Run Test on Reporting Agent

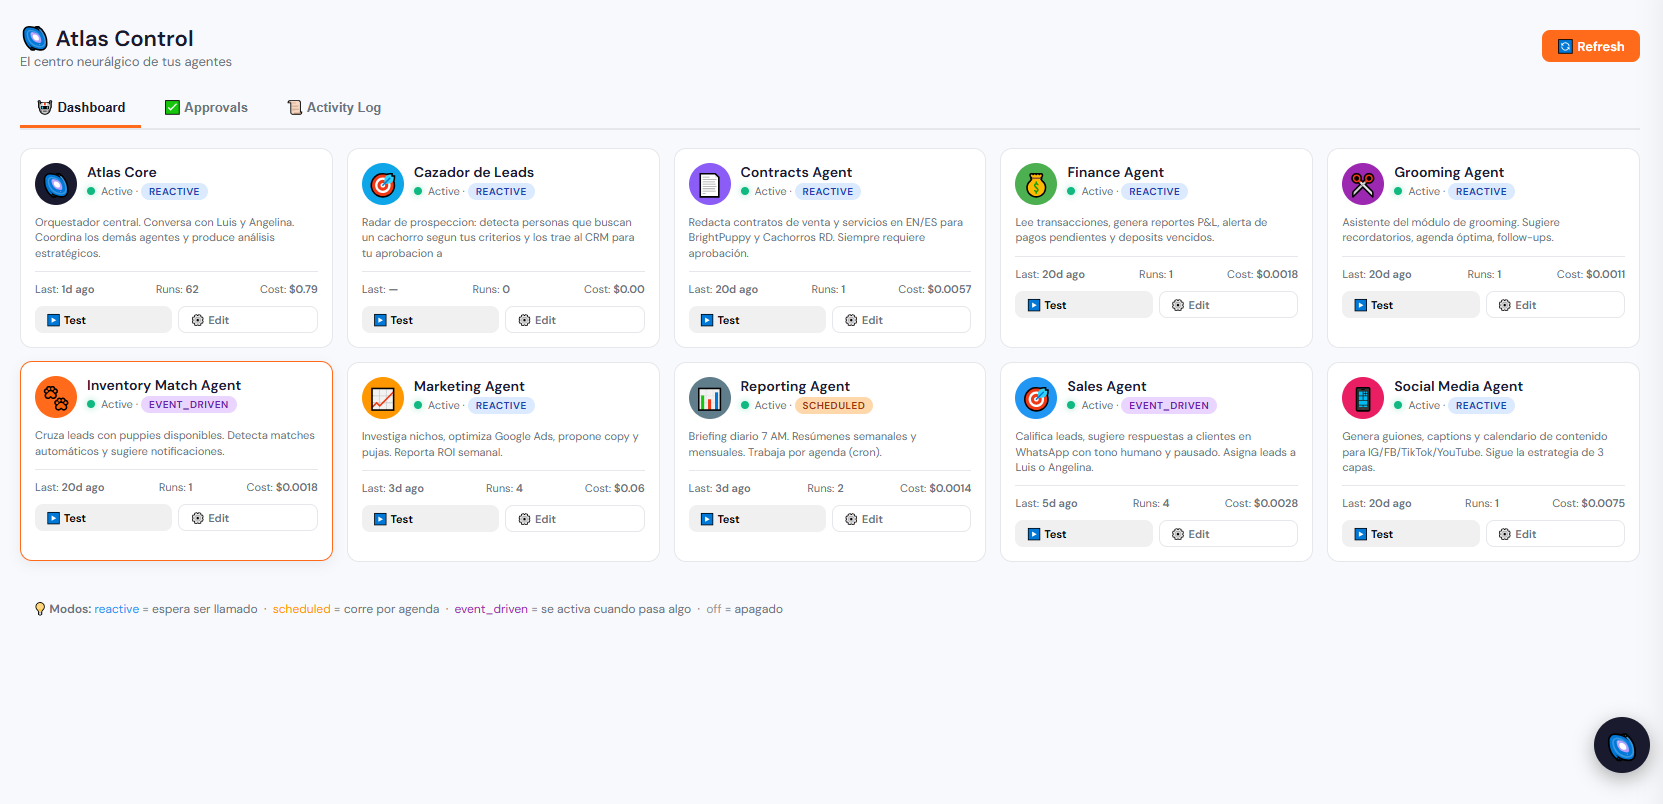(x=757, y=519)
